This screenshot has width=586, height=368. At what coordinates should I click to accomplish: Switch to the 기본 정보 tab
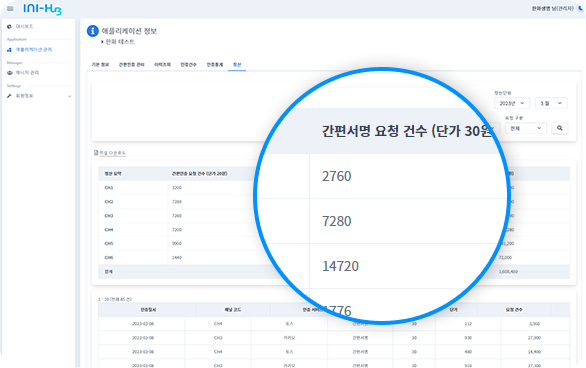click(x=100, y=65)
